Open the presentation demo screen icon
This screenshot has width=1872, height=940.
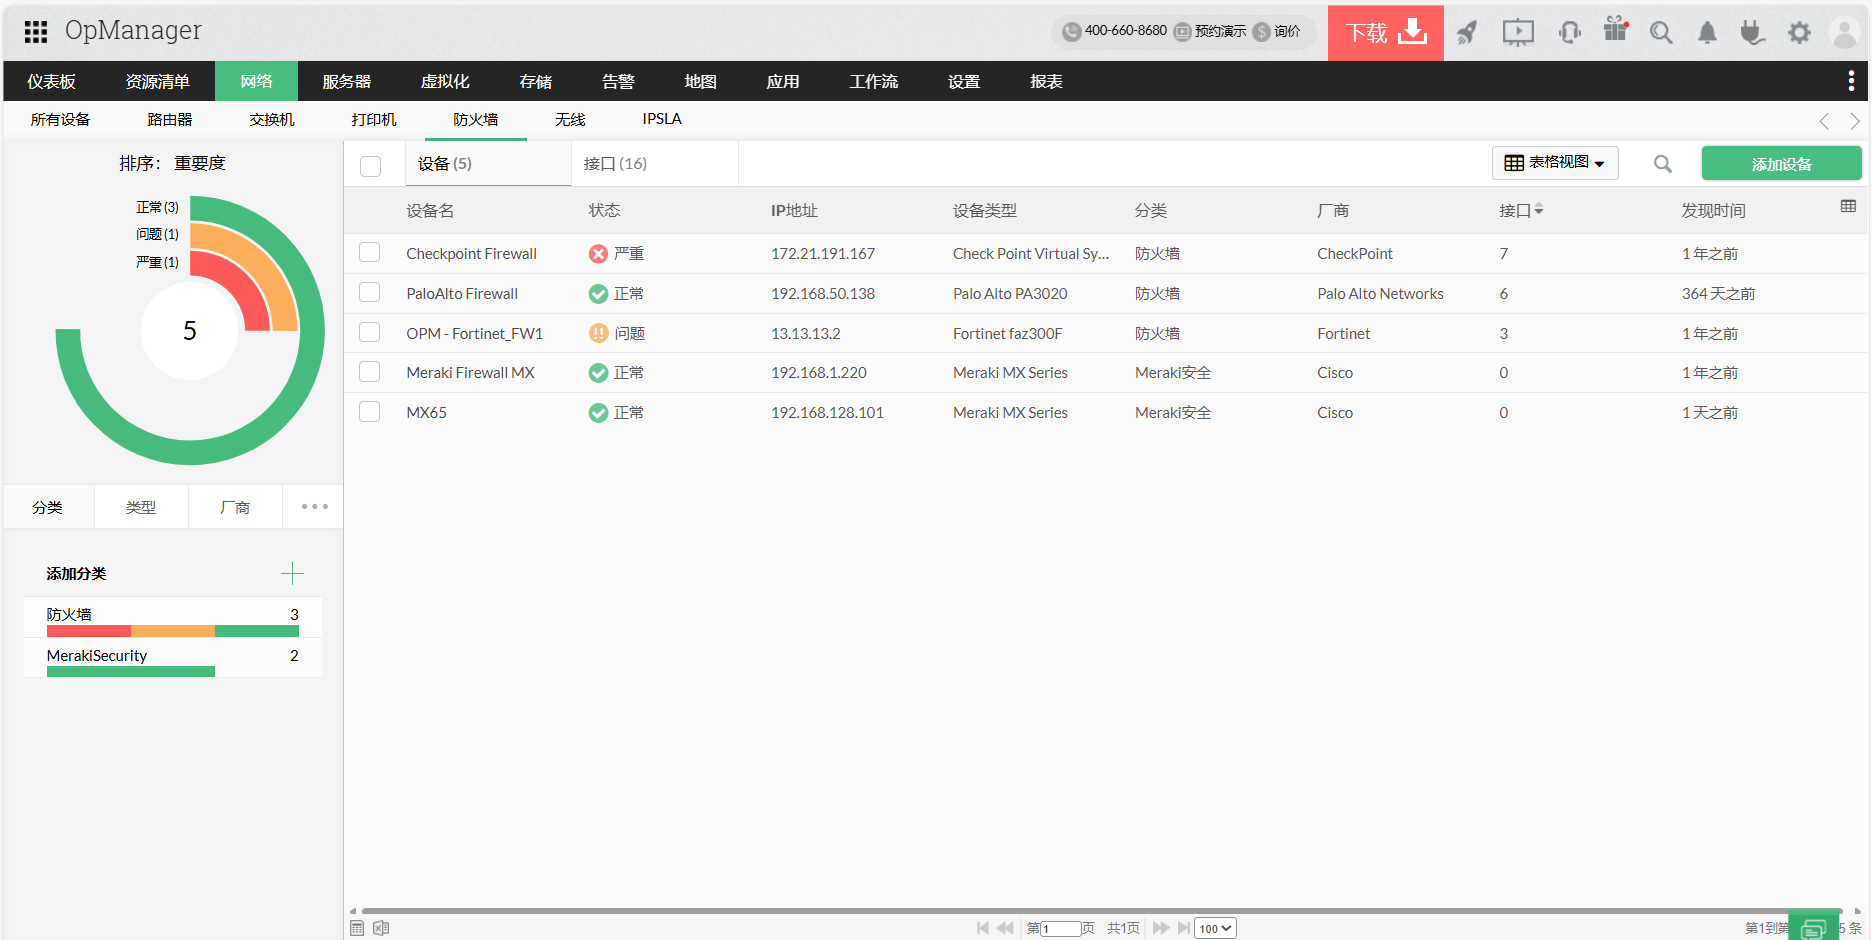1518,33
